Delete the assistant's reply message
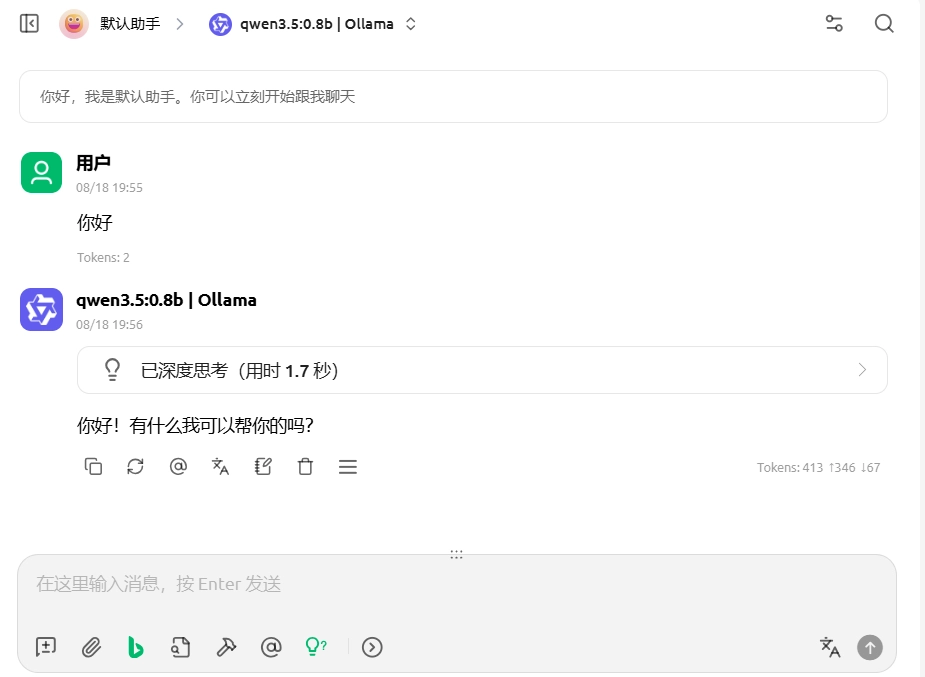Image resolution: width=925 pixels, height=677 pixels. pos(306,467)
